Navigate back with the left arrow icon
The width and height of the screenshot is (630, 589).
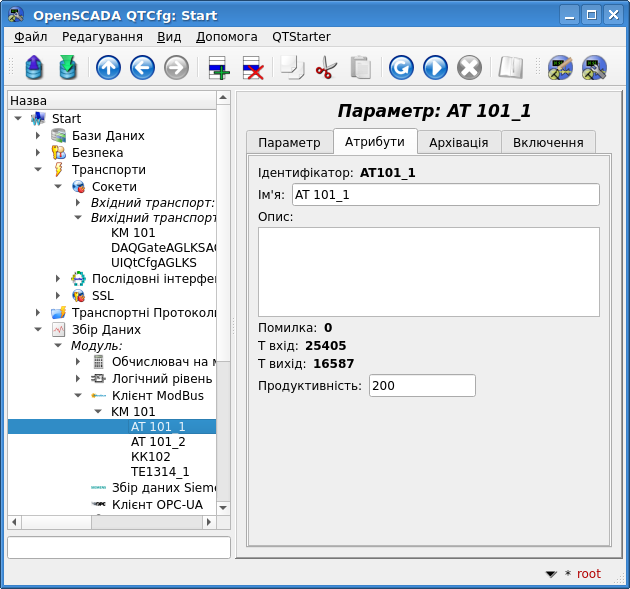[142, 67]
